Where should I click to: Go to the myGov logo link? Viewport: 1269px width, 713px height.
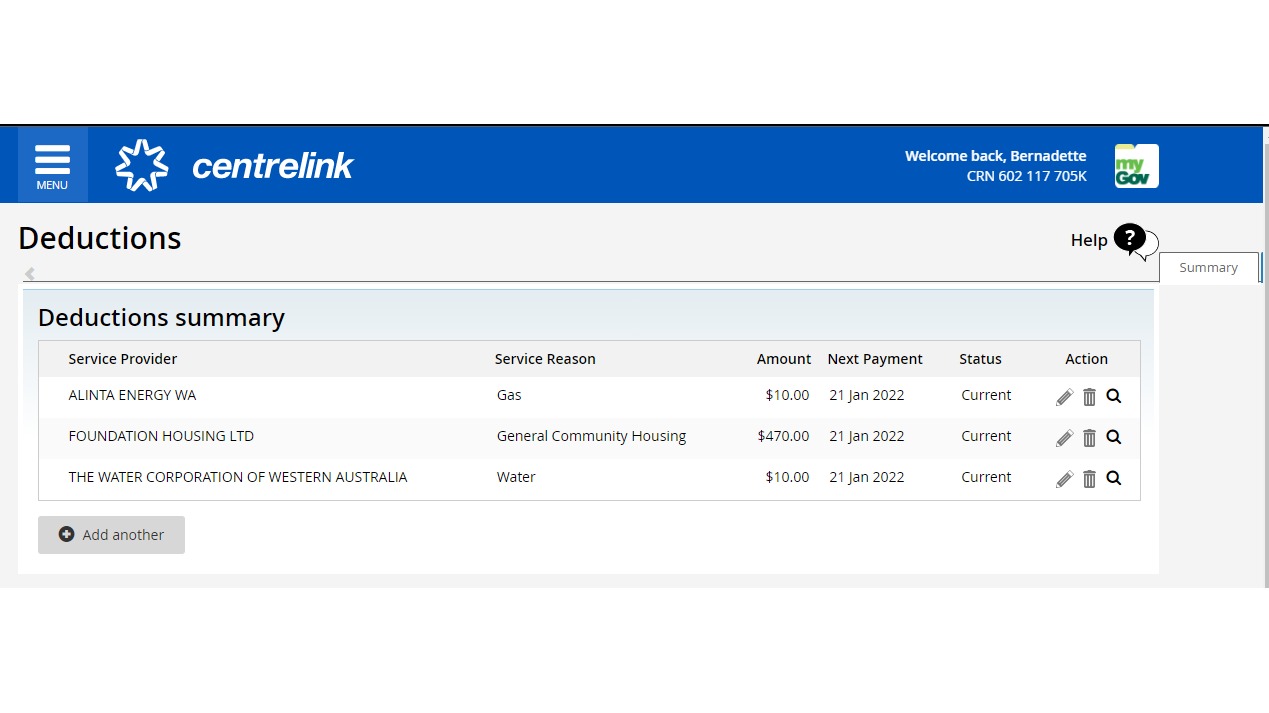(1136, 166)
